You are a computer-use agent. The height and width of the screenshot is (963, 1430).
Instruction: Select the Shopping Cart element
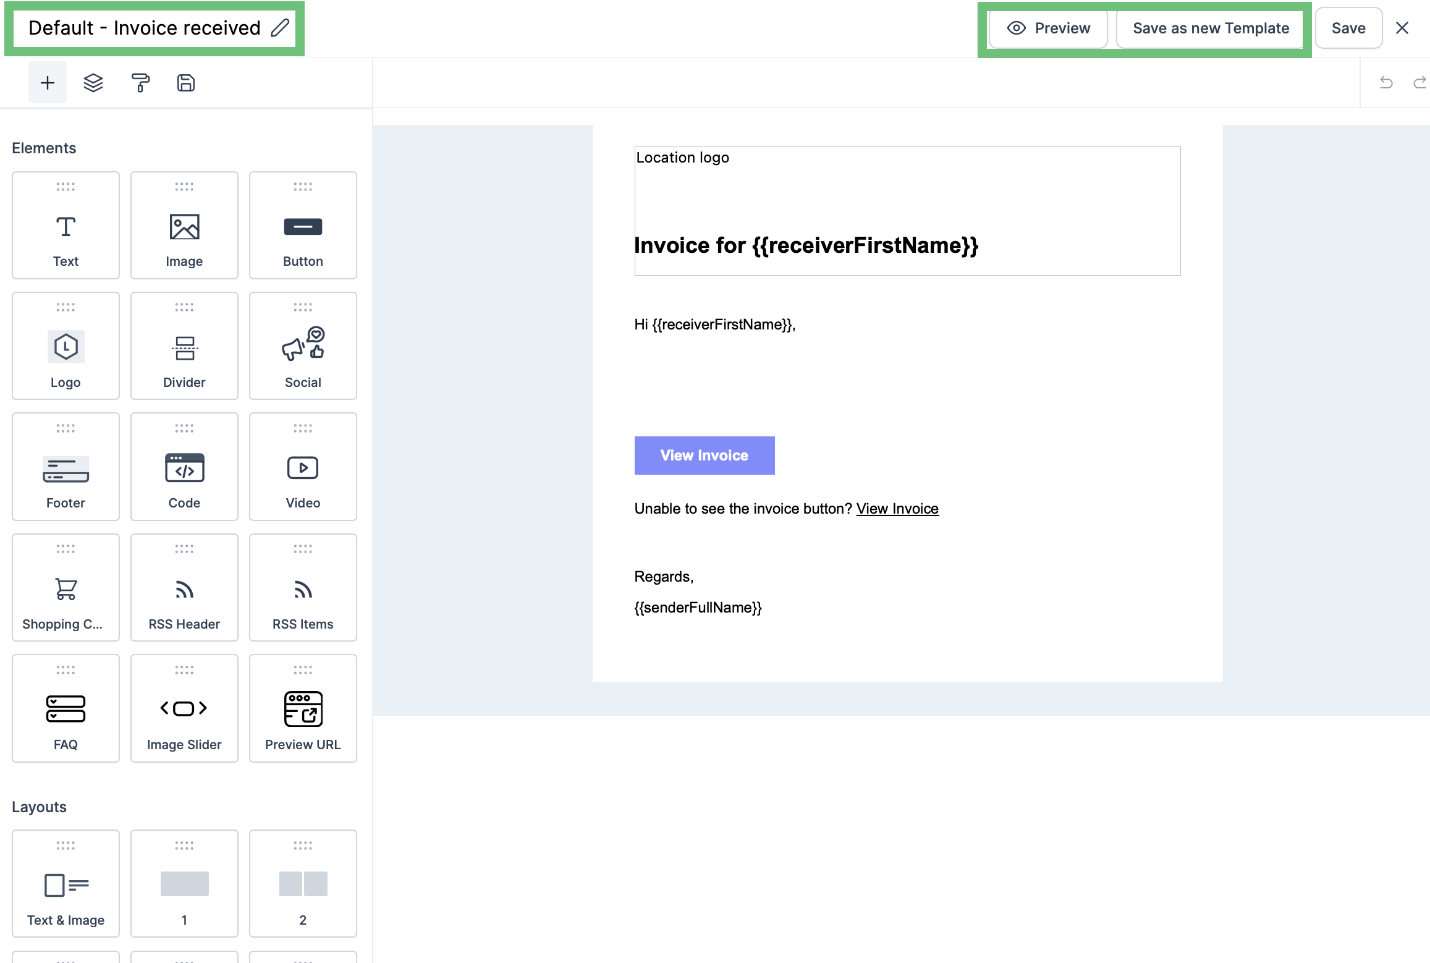(x=66, y=588)
